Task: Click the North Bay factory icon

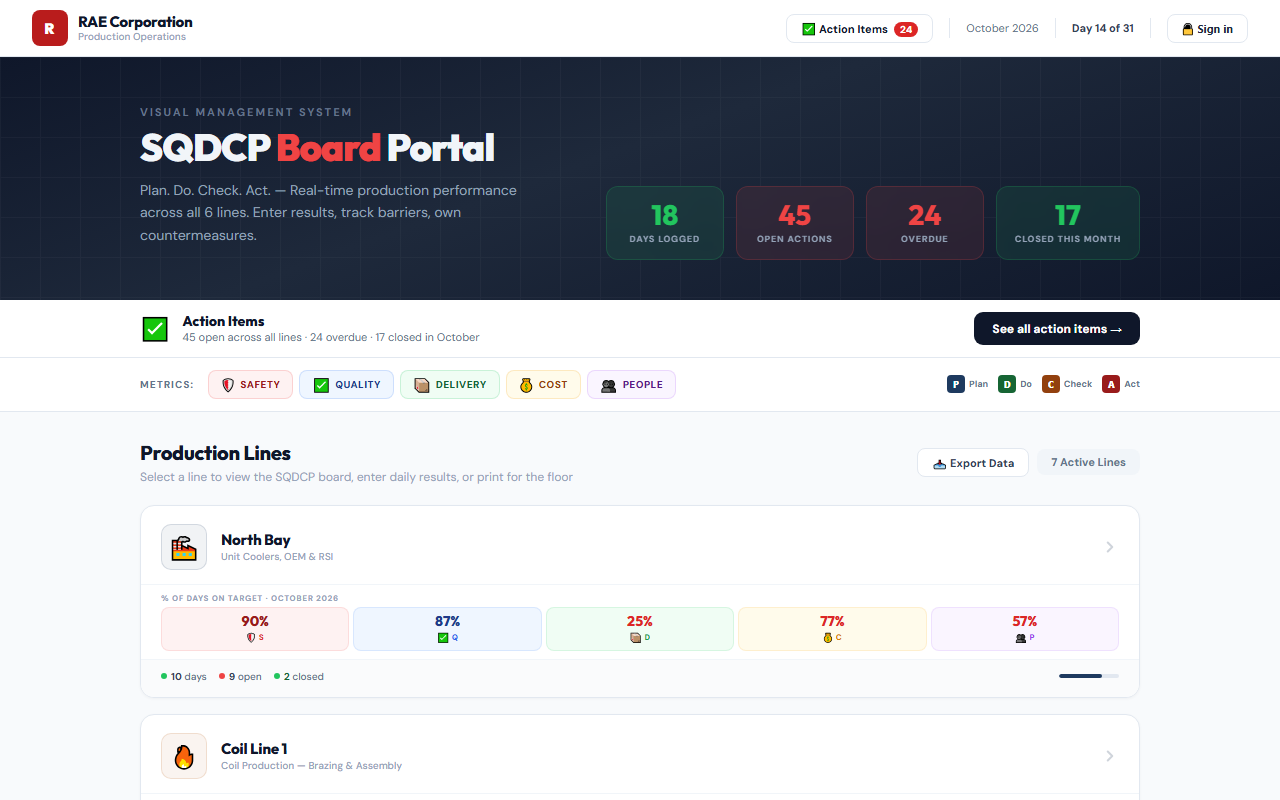Action: coord(184,547)
